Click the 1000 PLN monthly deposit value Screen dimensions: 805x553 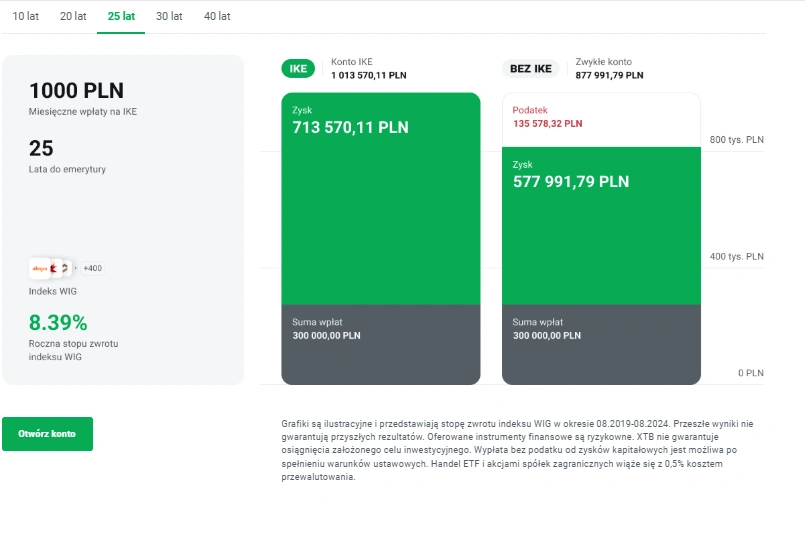point(76,91)
